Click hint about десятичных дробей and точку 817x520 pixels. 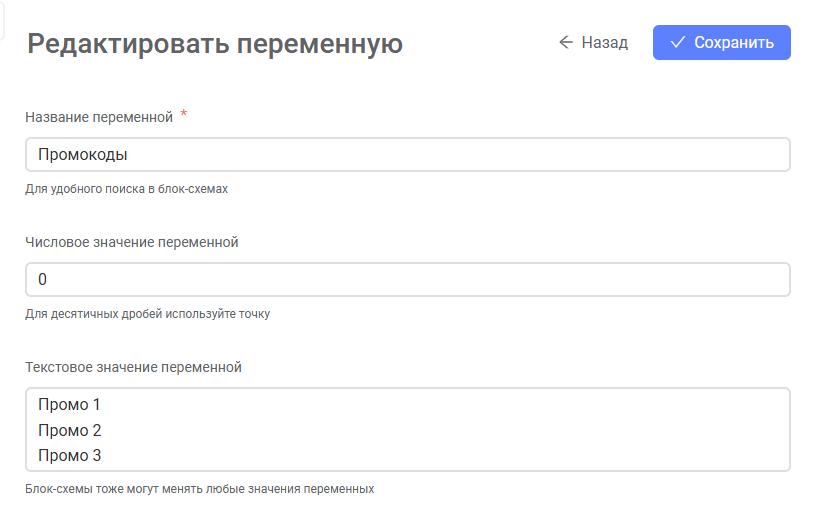pyautogui.click(x=147, y=314)
